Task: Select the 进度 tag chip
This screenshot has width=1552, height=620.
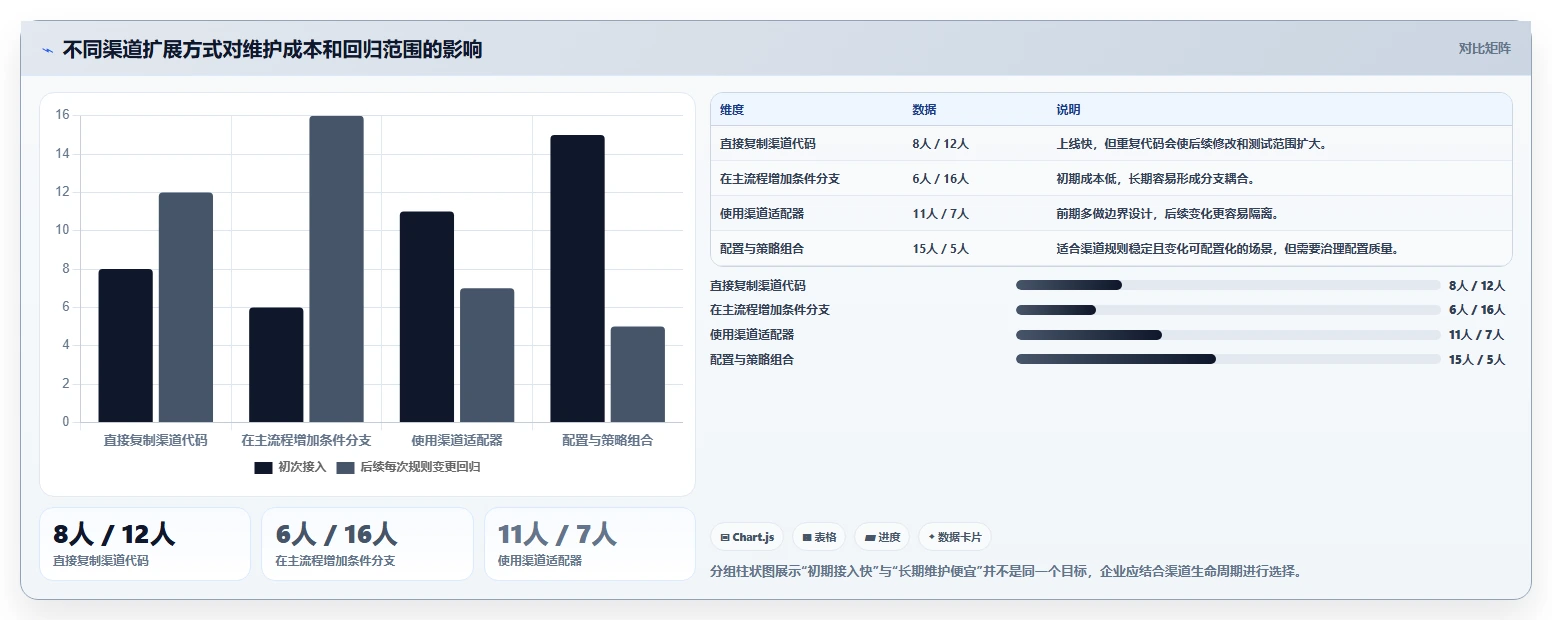Action: 882,537
